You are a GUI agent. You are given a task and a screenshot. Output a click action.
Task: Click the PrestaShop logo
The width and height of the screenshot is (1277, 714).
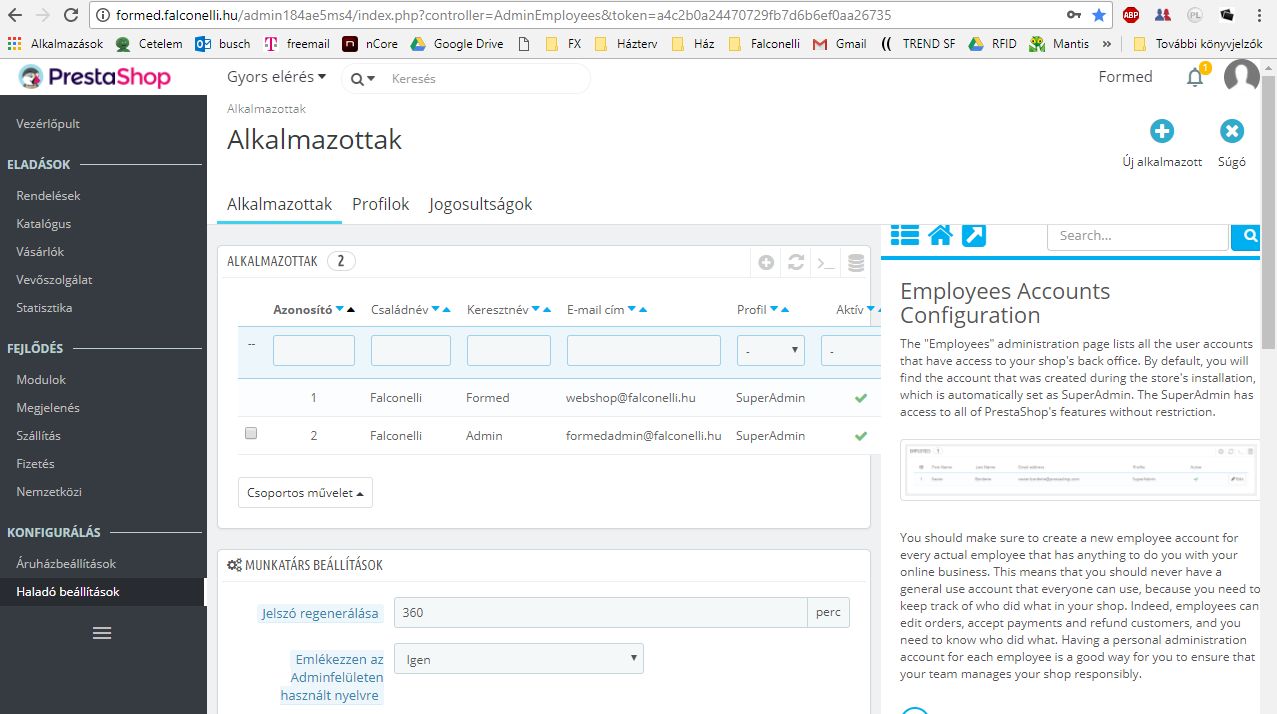[x=96, y=77]
